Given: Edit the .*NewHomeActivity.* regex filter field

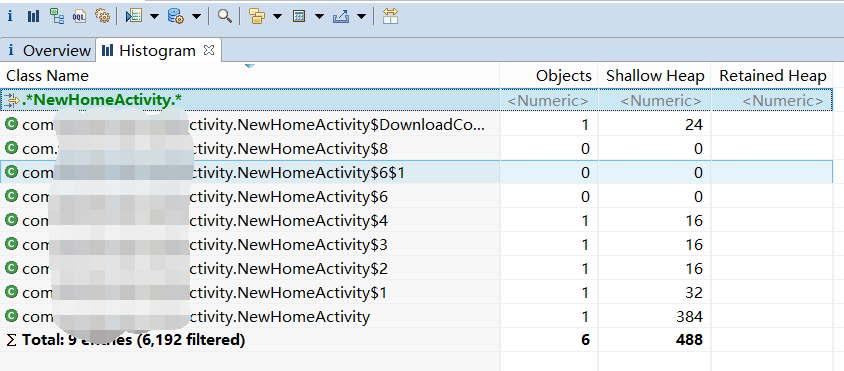Looking at the screenshot, I should (x=250, y=100).
